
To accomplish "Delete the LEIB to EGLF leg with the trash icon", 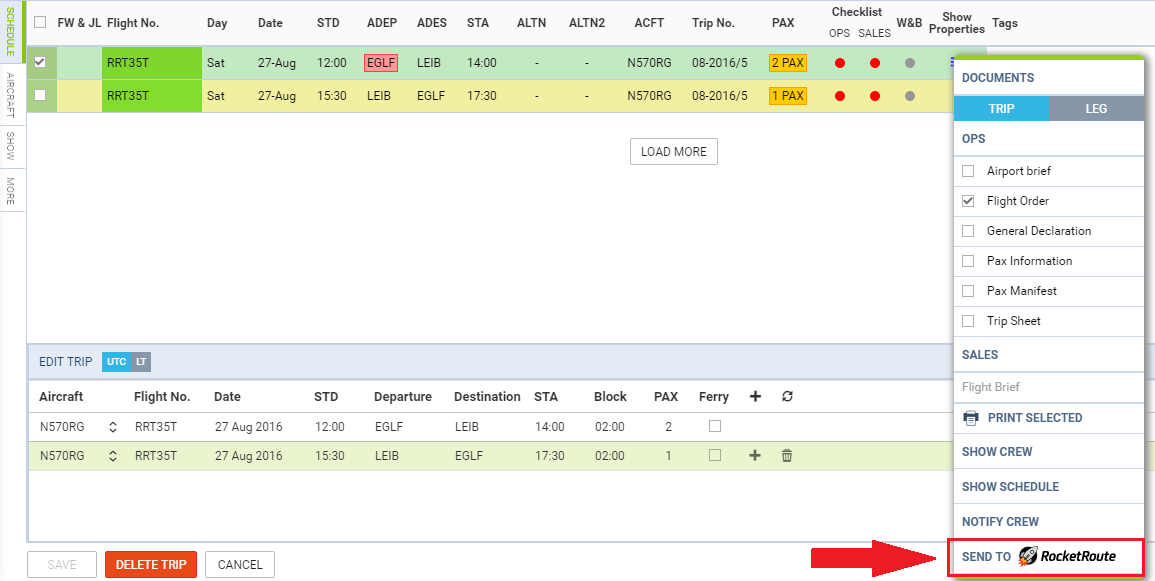I will pyautogui.click(x=787, y=456).
